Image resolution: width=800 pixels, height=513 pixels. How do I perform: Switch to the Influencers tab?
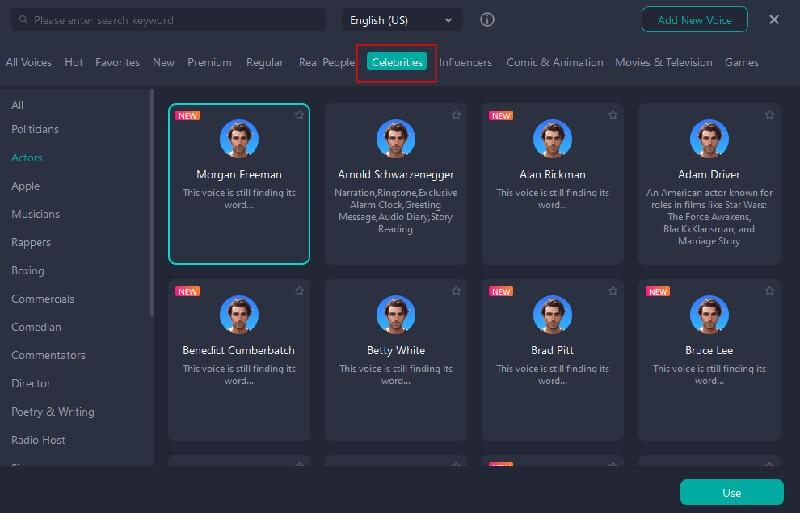pyautogui.click(x=466, y=62)
